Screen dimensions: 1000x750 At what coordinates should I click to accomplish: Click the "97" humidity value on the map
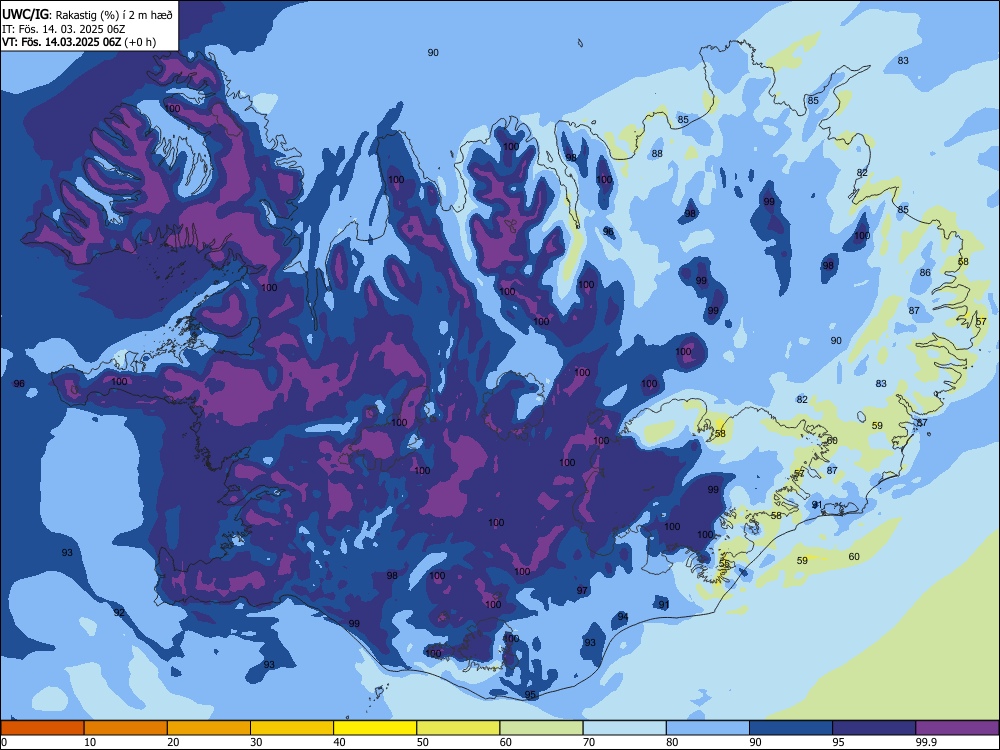pyautogui.click(x=582, y=591)
